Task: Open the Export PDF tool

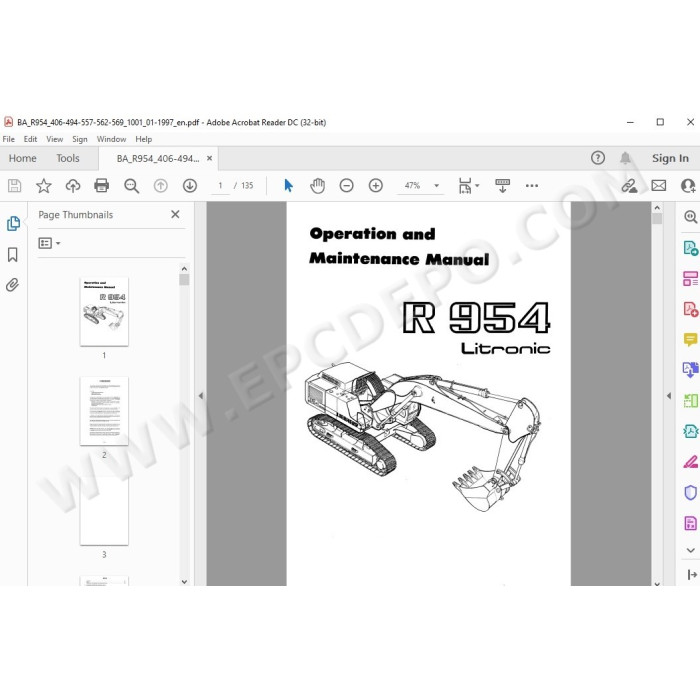Action: coord(690,248)
